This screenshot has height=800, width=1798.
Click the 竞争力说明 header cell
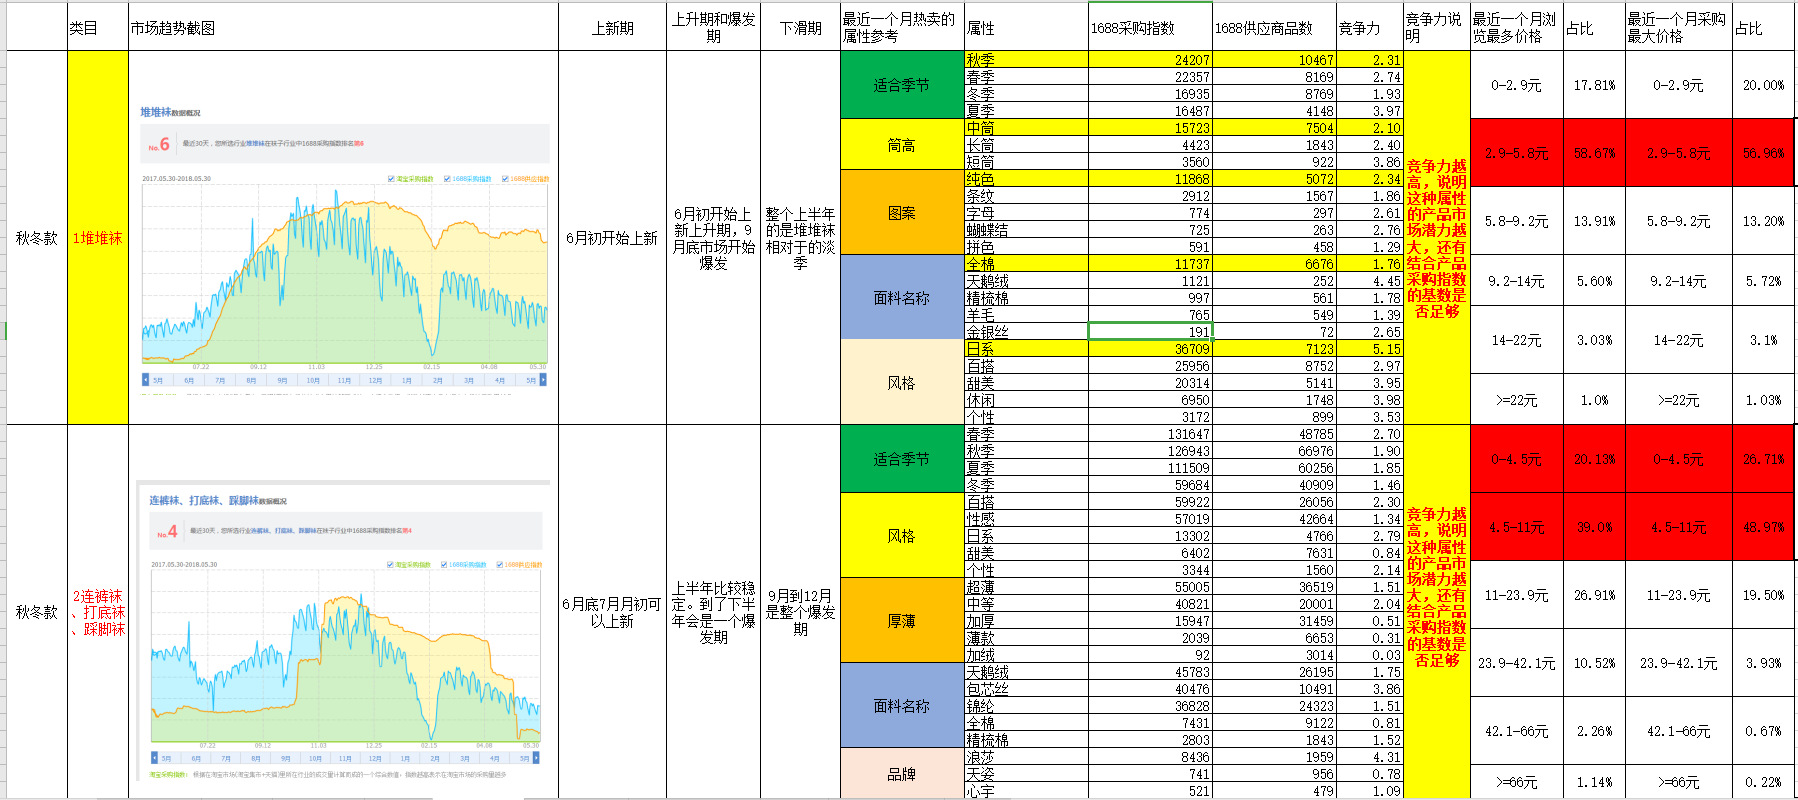(1436, 27)
